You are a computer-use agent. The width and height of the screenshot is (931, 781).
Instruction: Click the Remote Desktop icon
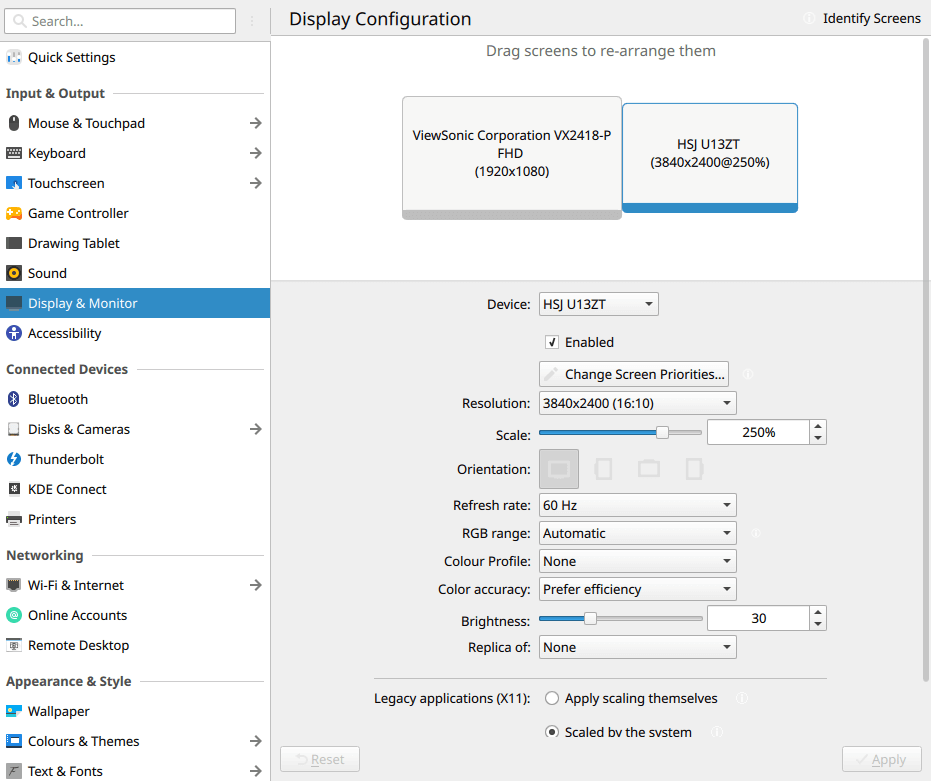click(14, 645)
